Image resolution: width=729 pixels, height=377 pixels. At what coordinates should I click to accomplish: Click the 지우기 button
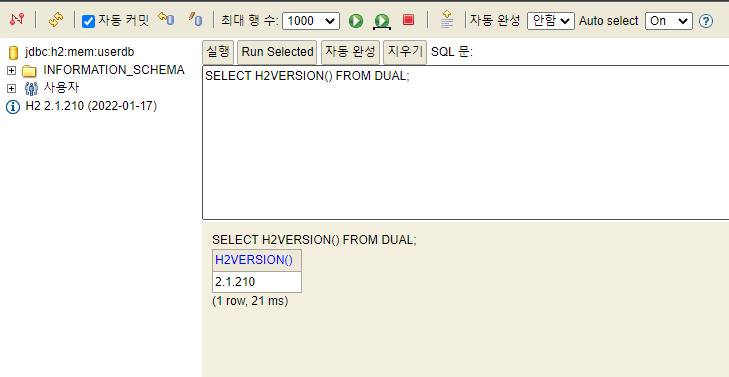405,52
